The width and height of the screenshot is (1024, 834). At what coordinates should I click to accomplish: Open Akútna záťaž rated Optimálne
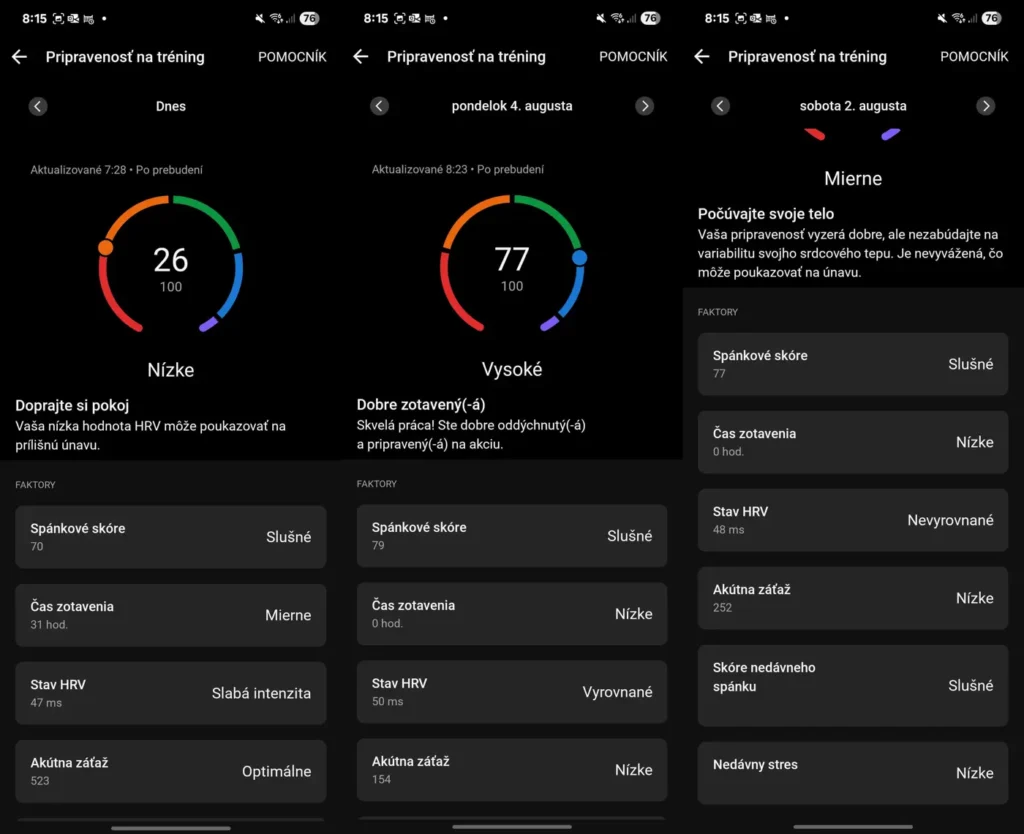click(x=170, y=770)
